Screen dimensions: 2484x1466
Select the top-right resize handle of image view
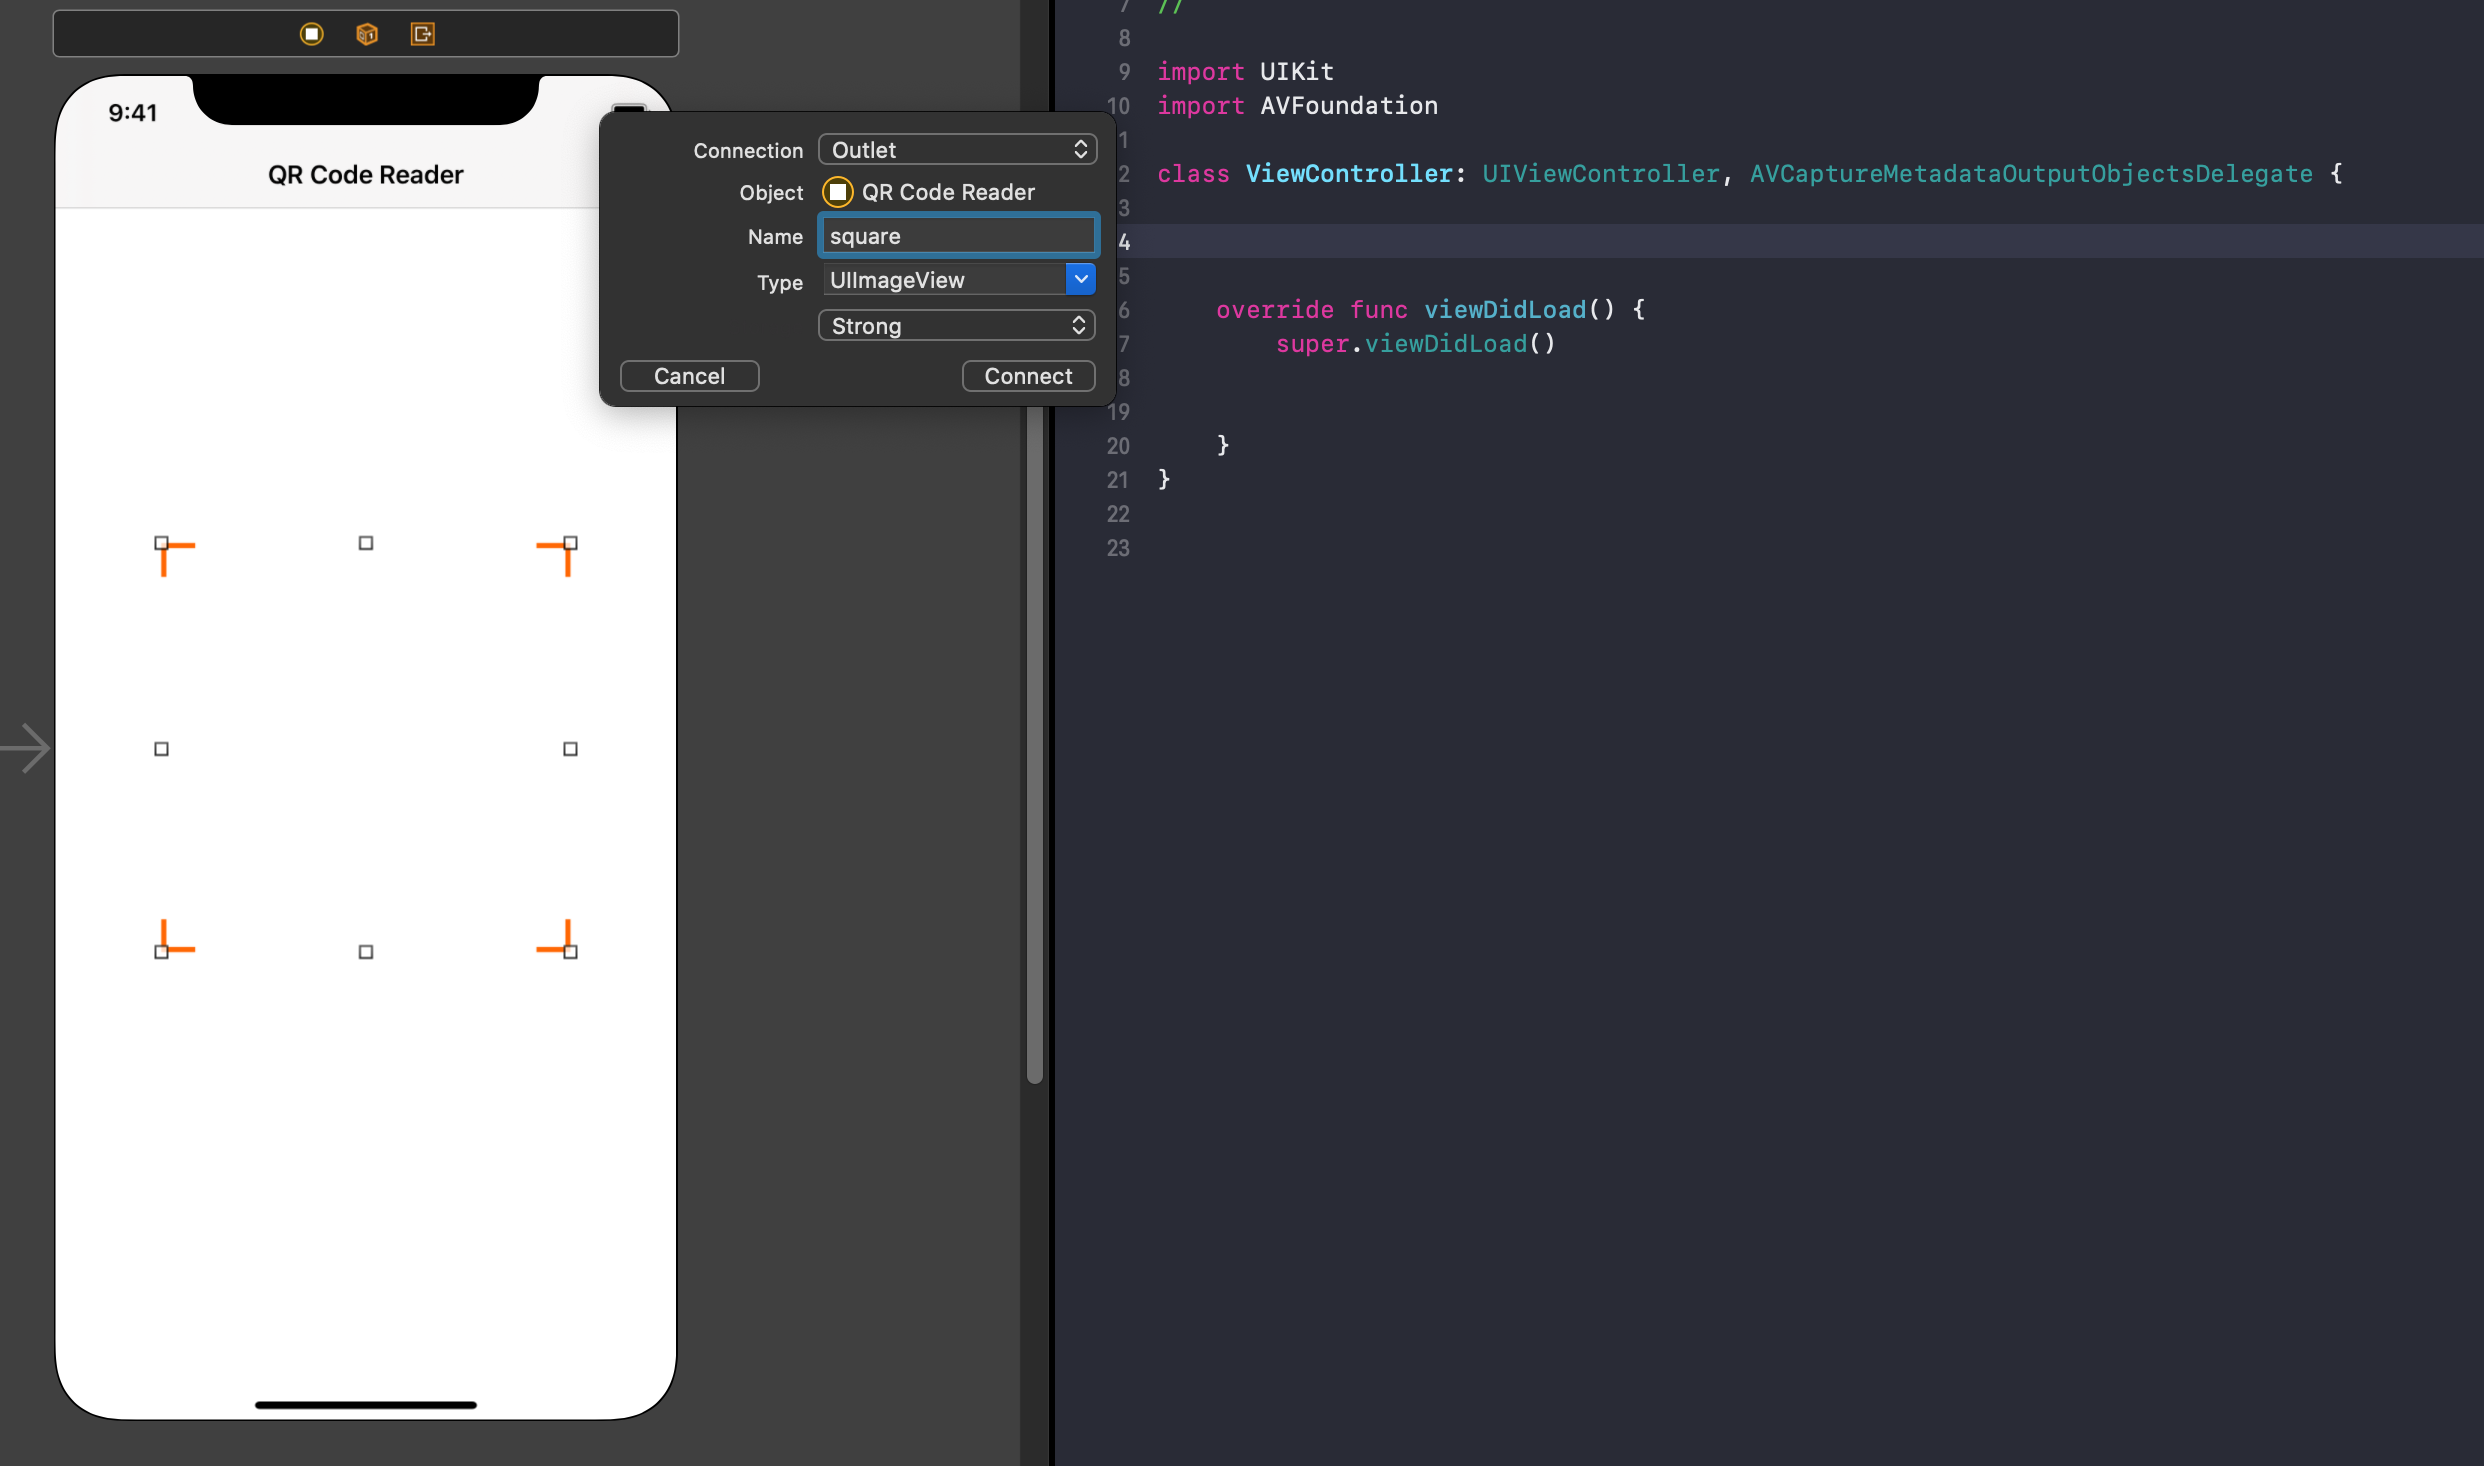(570, 543)
